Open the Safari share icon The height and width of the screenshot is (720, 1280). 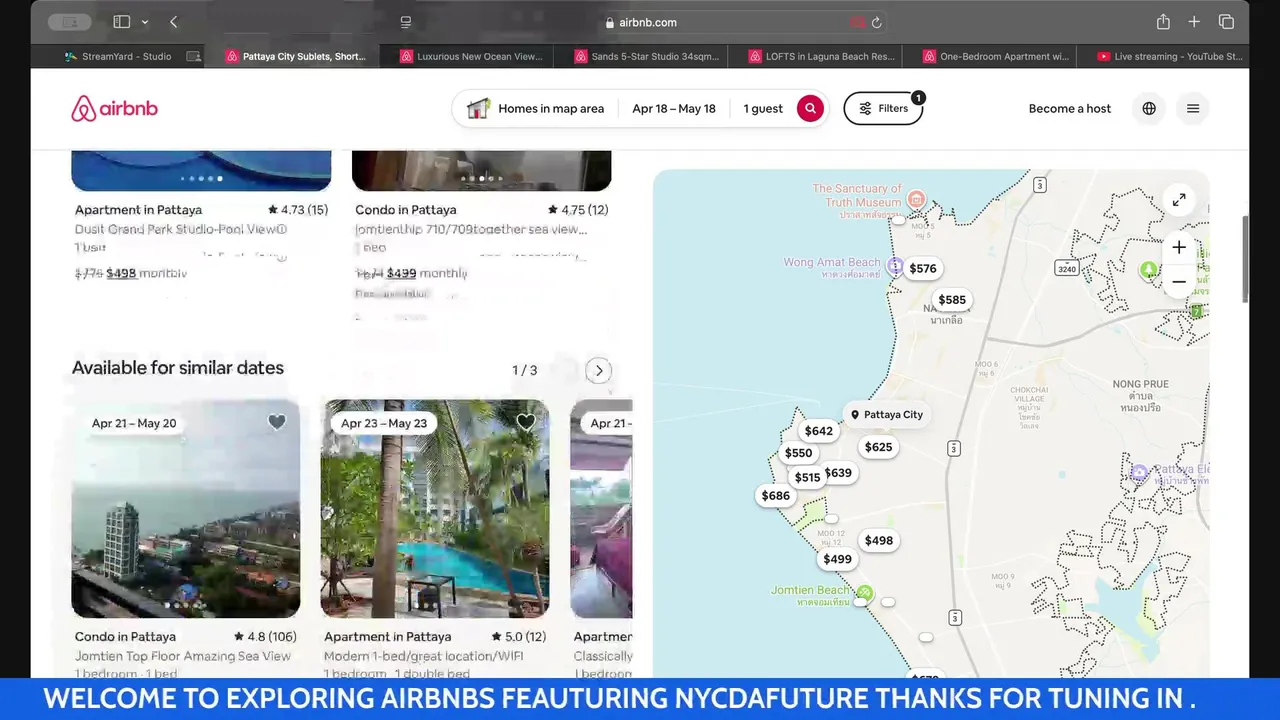click(1163, 22)
